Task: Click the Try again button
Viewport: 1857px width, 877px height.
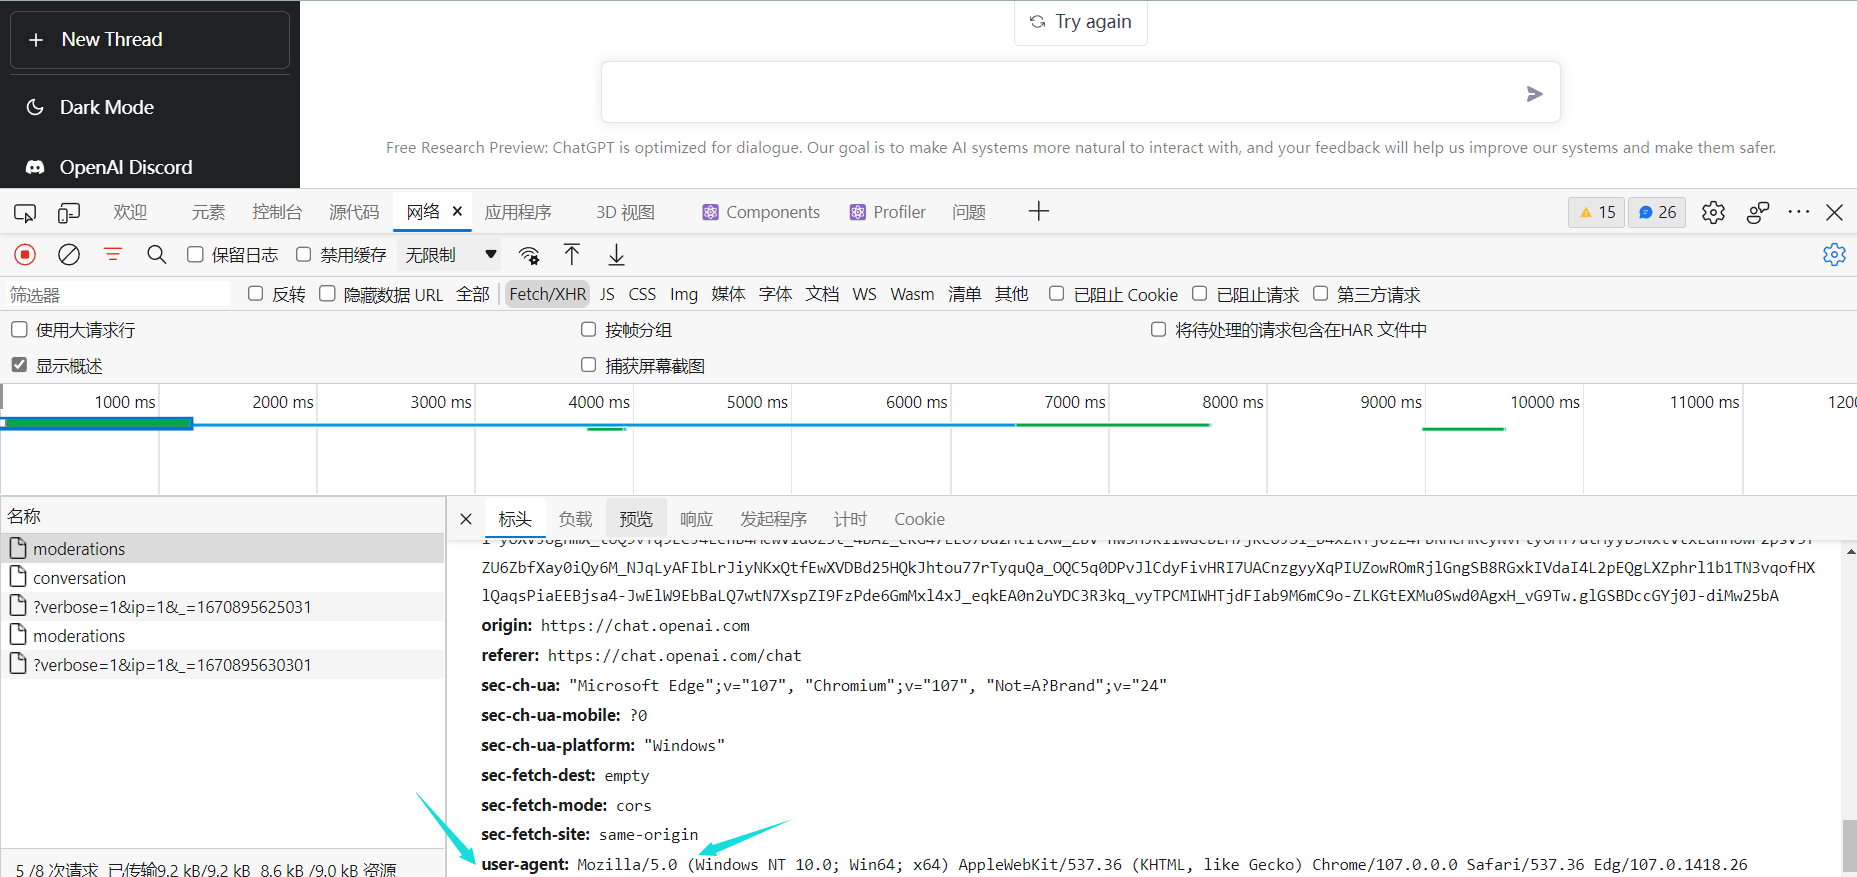Action: click(1081, 22)
